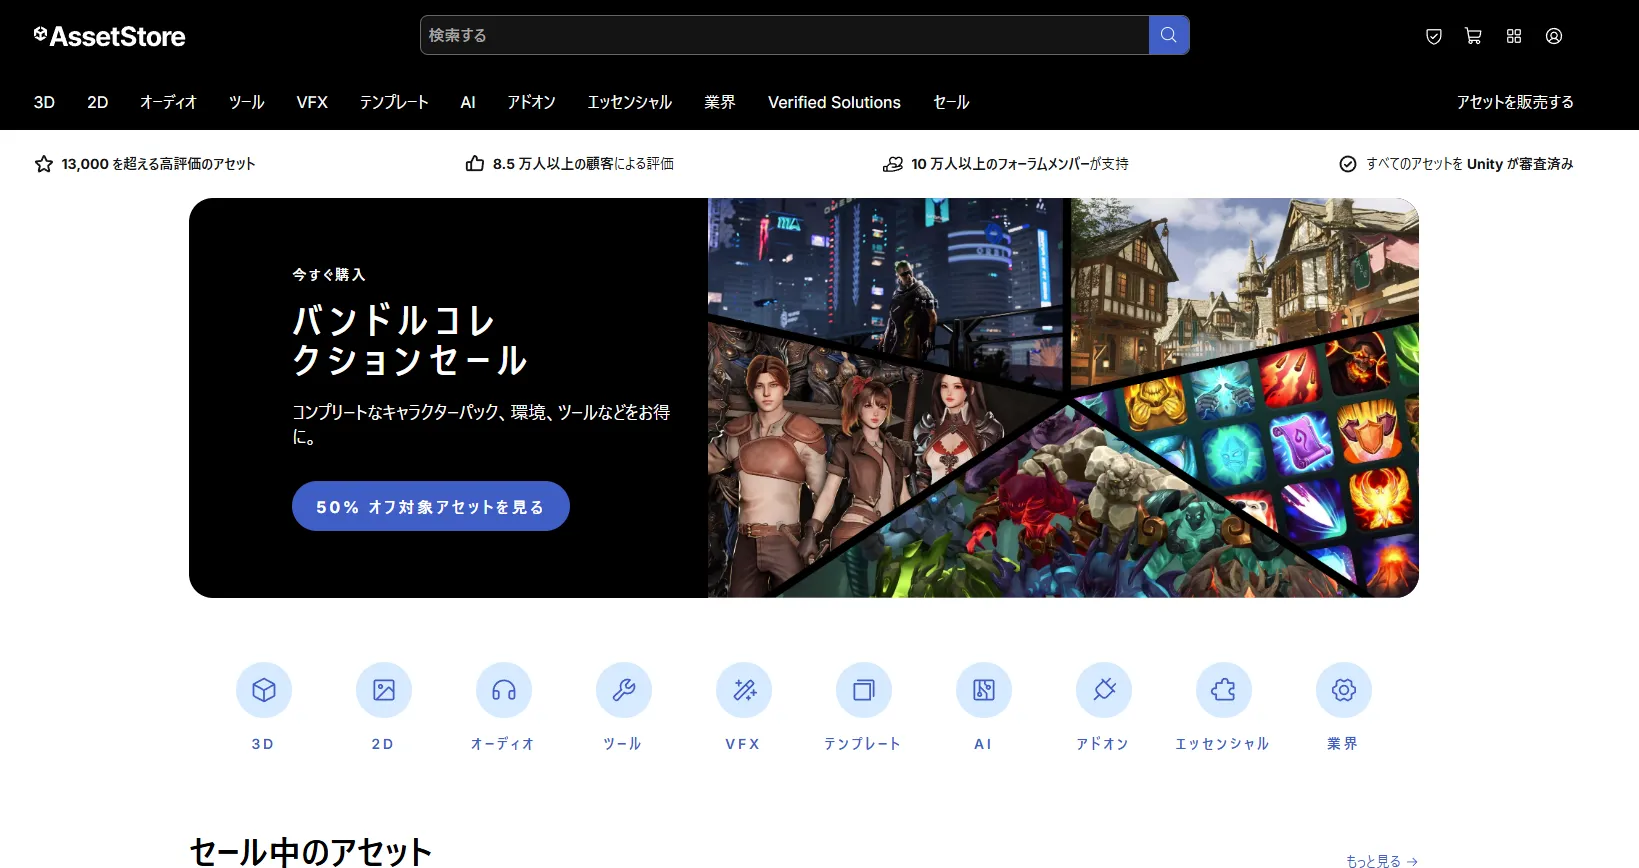This screenshot has height=868, width=1639.
Task: Open the 3D menu in navigation bar
Action: [x=44, y=102]
